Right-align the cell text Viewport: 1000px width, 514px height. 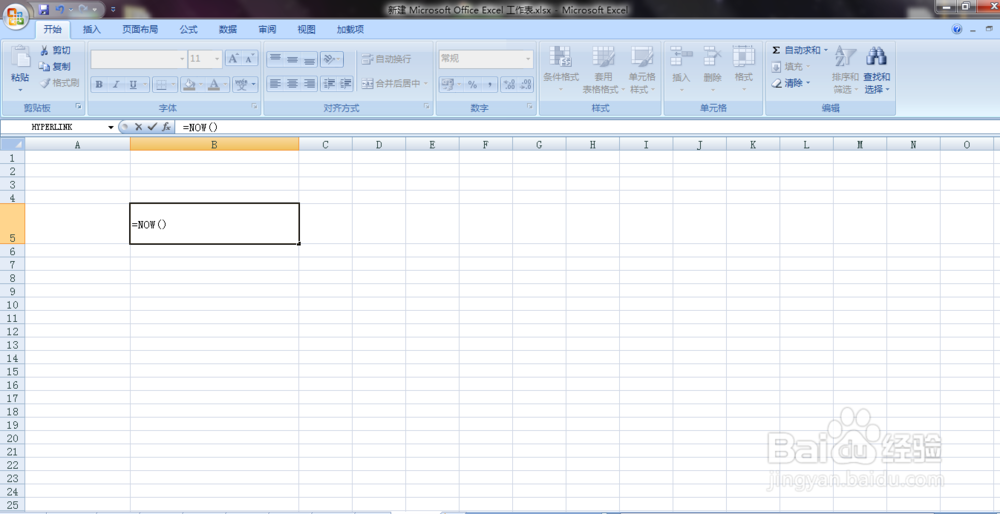[309, 84]
